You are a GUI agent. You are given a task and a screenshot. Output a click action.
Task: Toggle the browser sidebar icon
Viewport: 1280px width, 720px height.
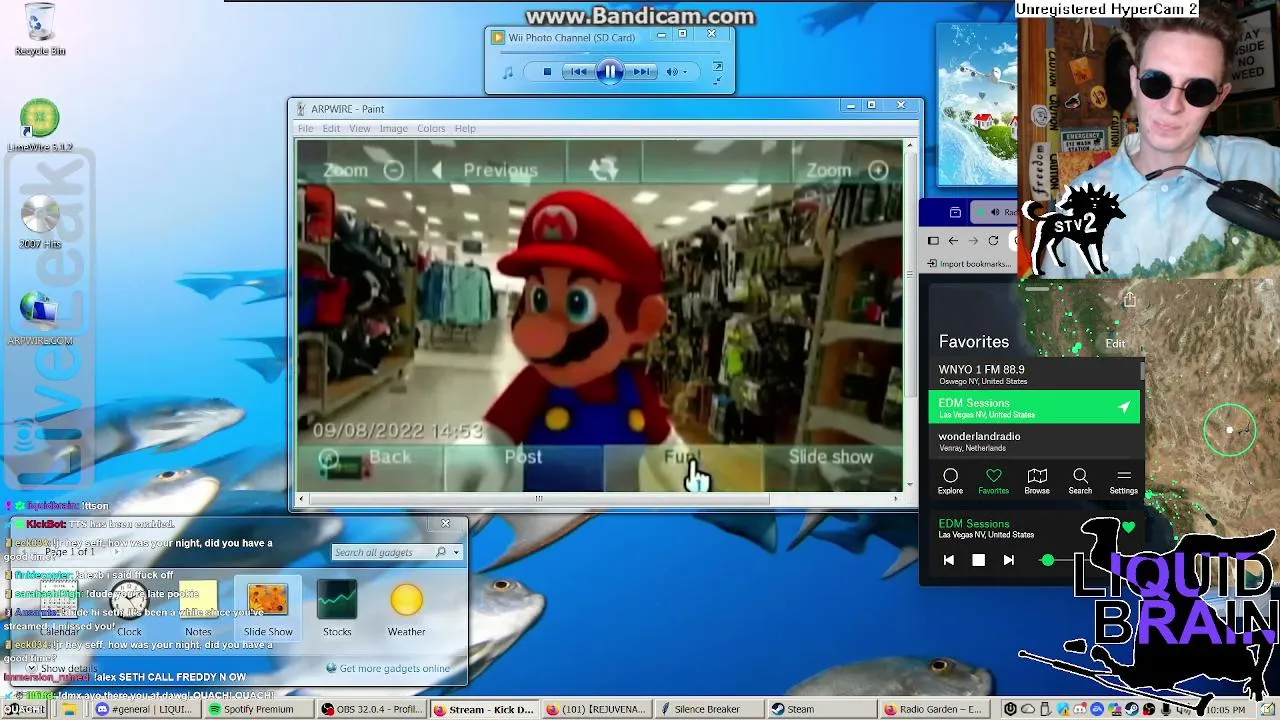point(933,241)
